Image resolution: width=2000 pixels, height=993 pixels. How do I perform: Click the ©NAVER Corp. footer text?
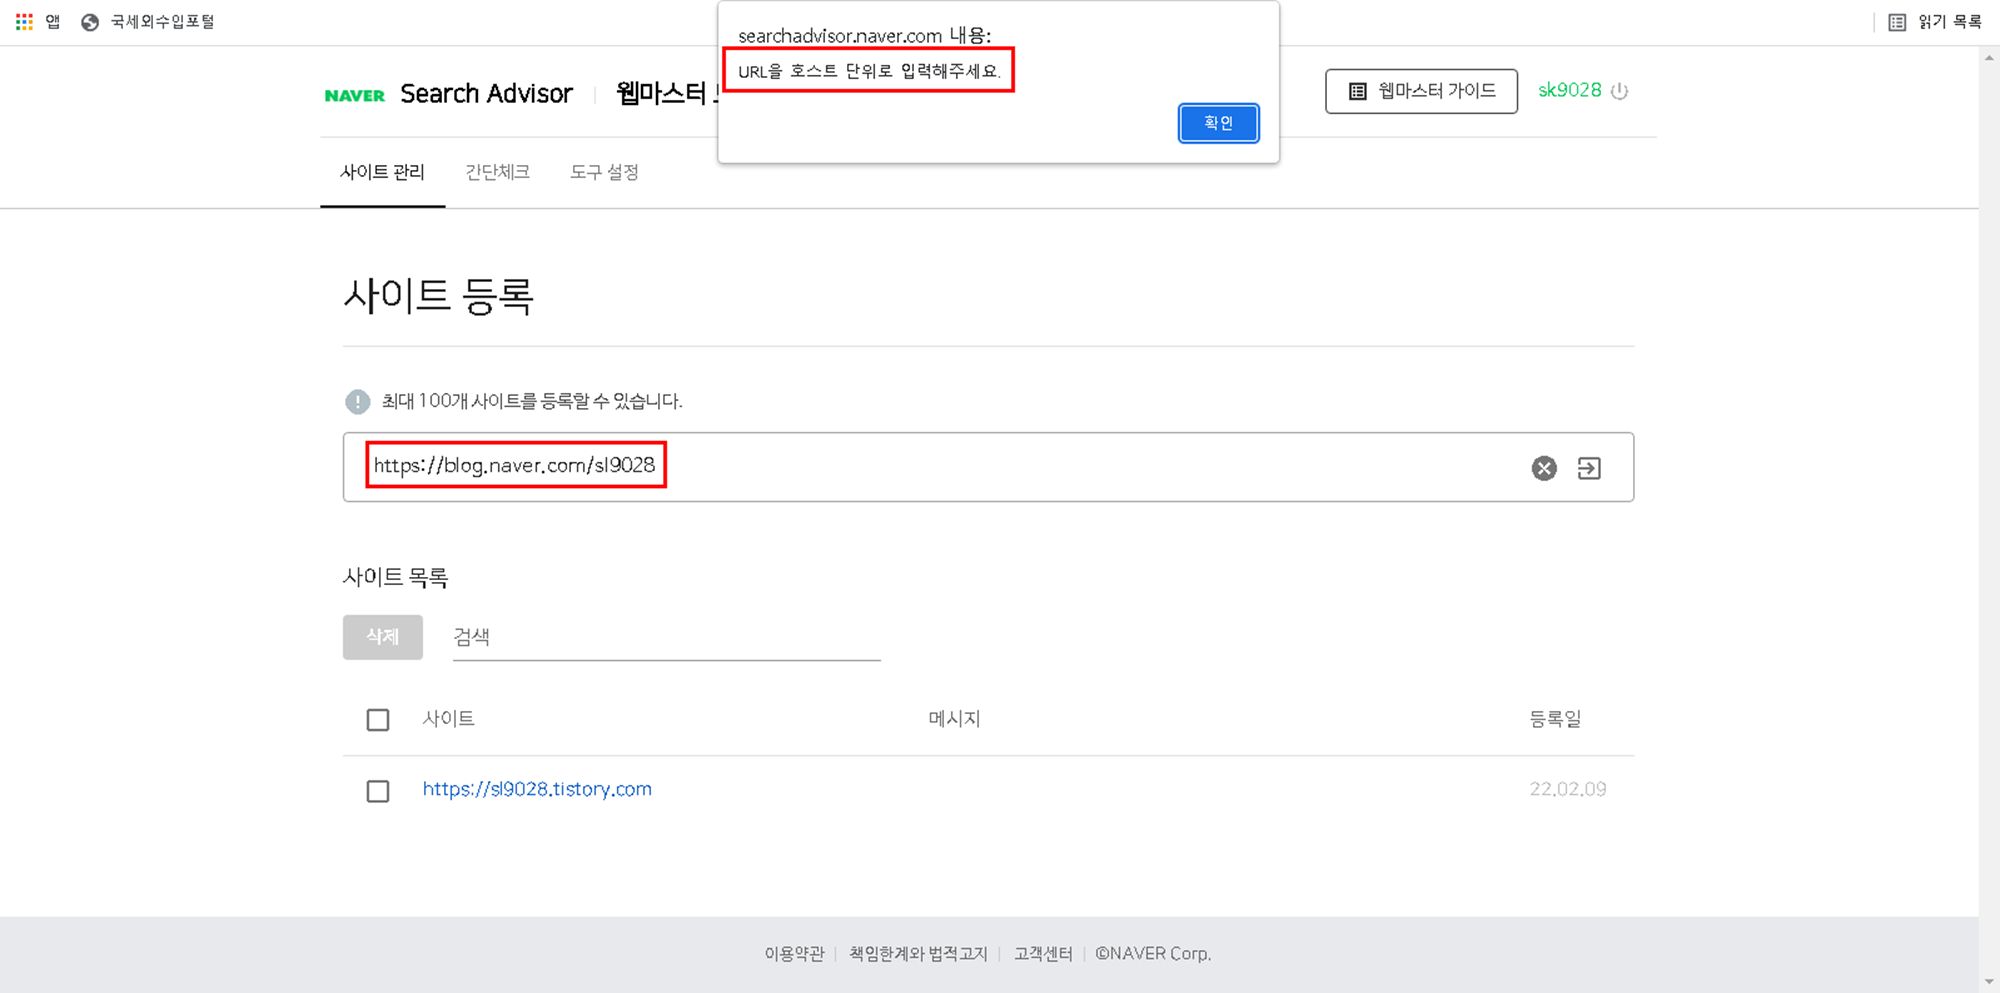pyautogui.click(x=1153, y=954)
